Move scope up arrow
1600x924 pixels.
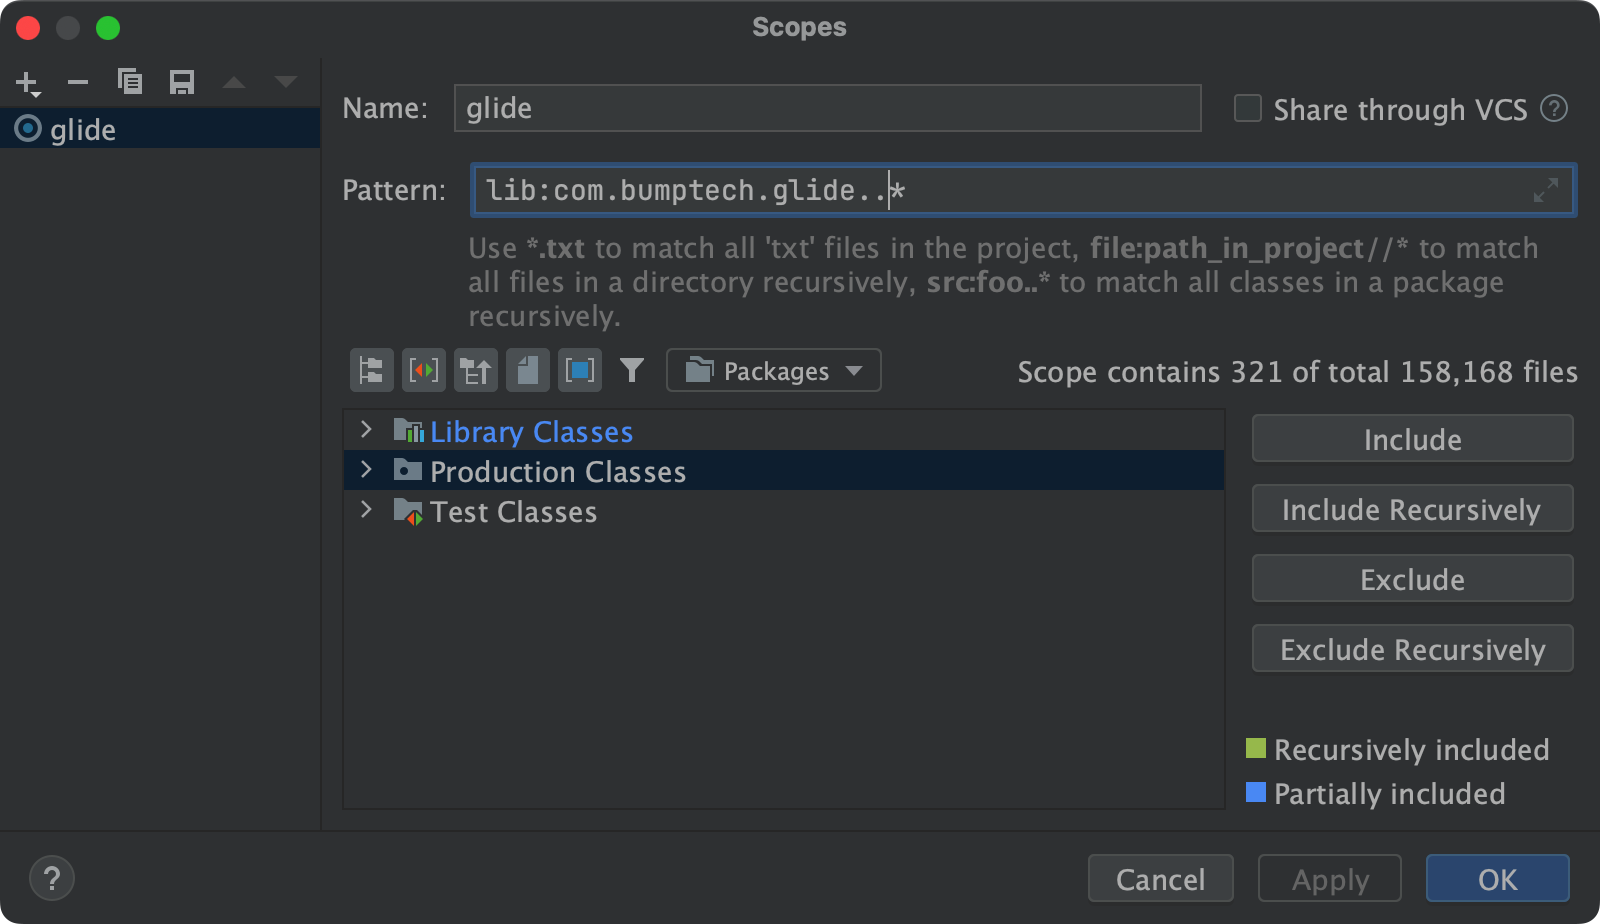point(234,82)
